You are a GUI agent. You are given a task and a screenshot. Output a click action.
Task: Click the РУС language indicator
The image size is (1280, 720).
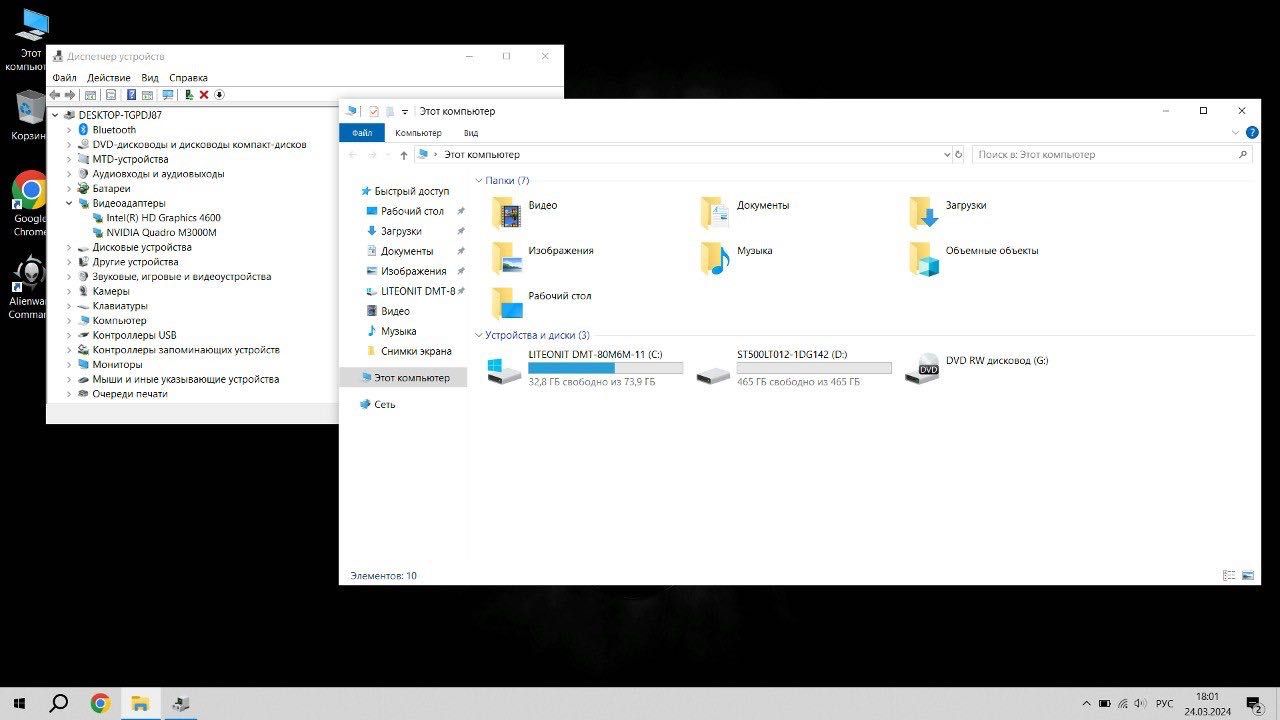coord(1165,704)
